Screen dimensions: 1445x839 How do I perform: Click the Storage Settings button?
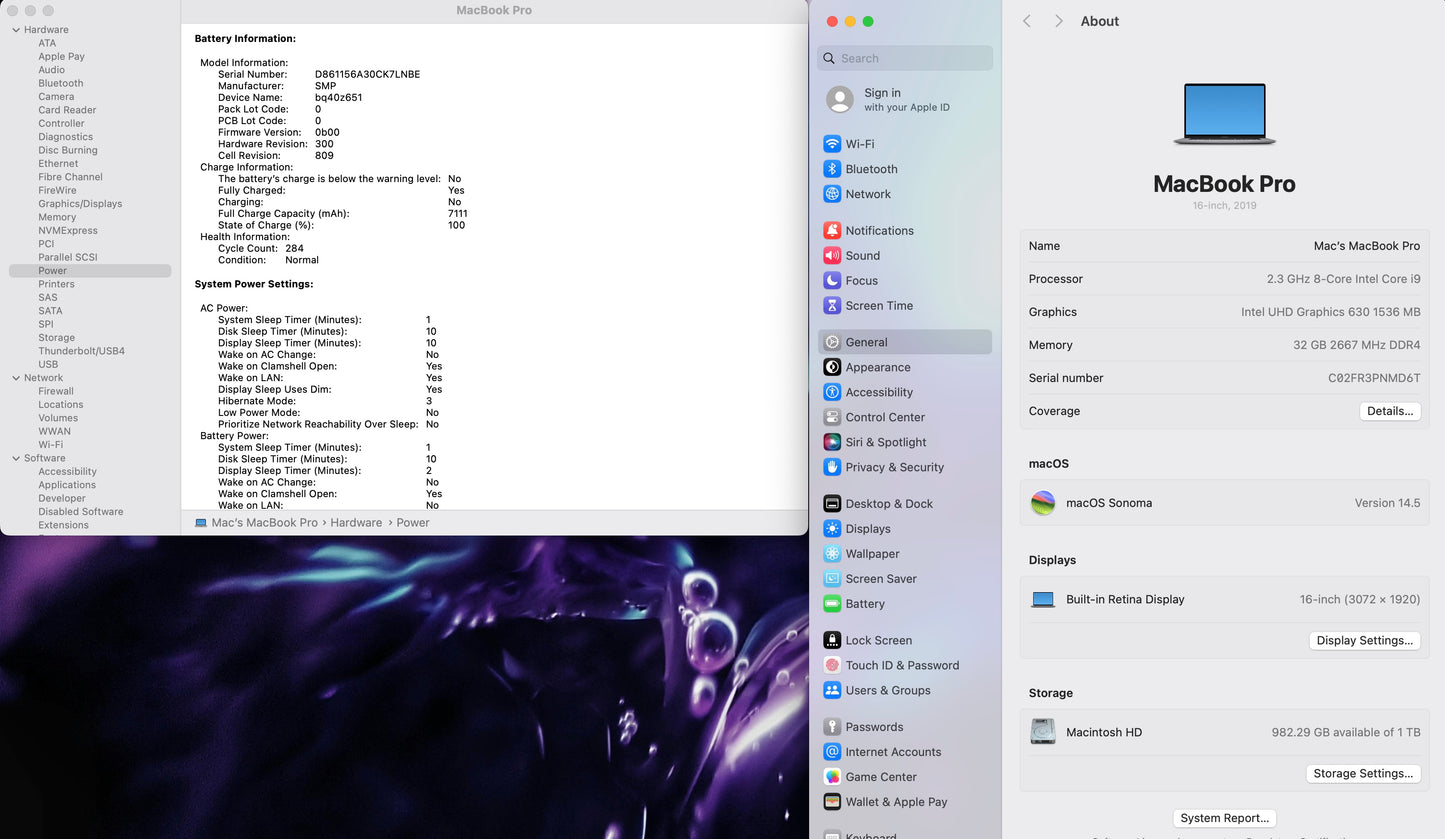pyautogui.click(x=1362, y=773)
